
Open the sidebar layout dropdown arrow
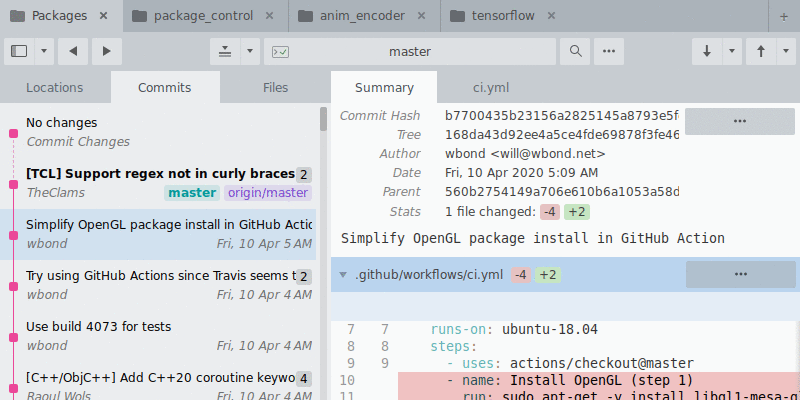pyautogui.click(x=44, y=52)
